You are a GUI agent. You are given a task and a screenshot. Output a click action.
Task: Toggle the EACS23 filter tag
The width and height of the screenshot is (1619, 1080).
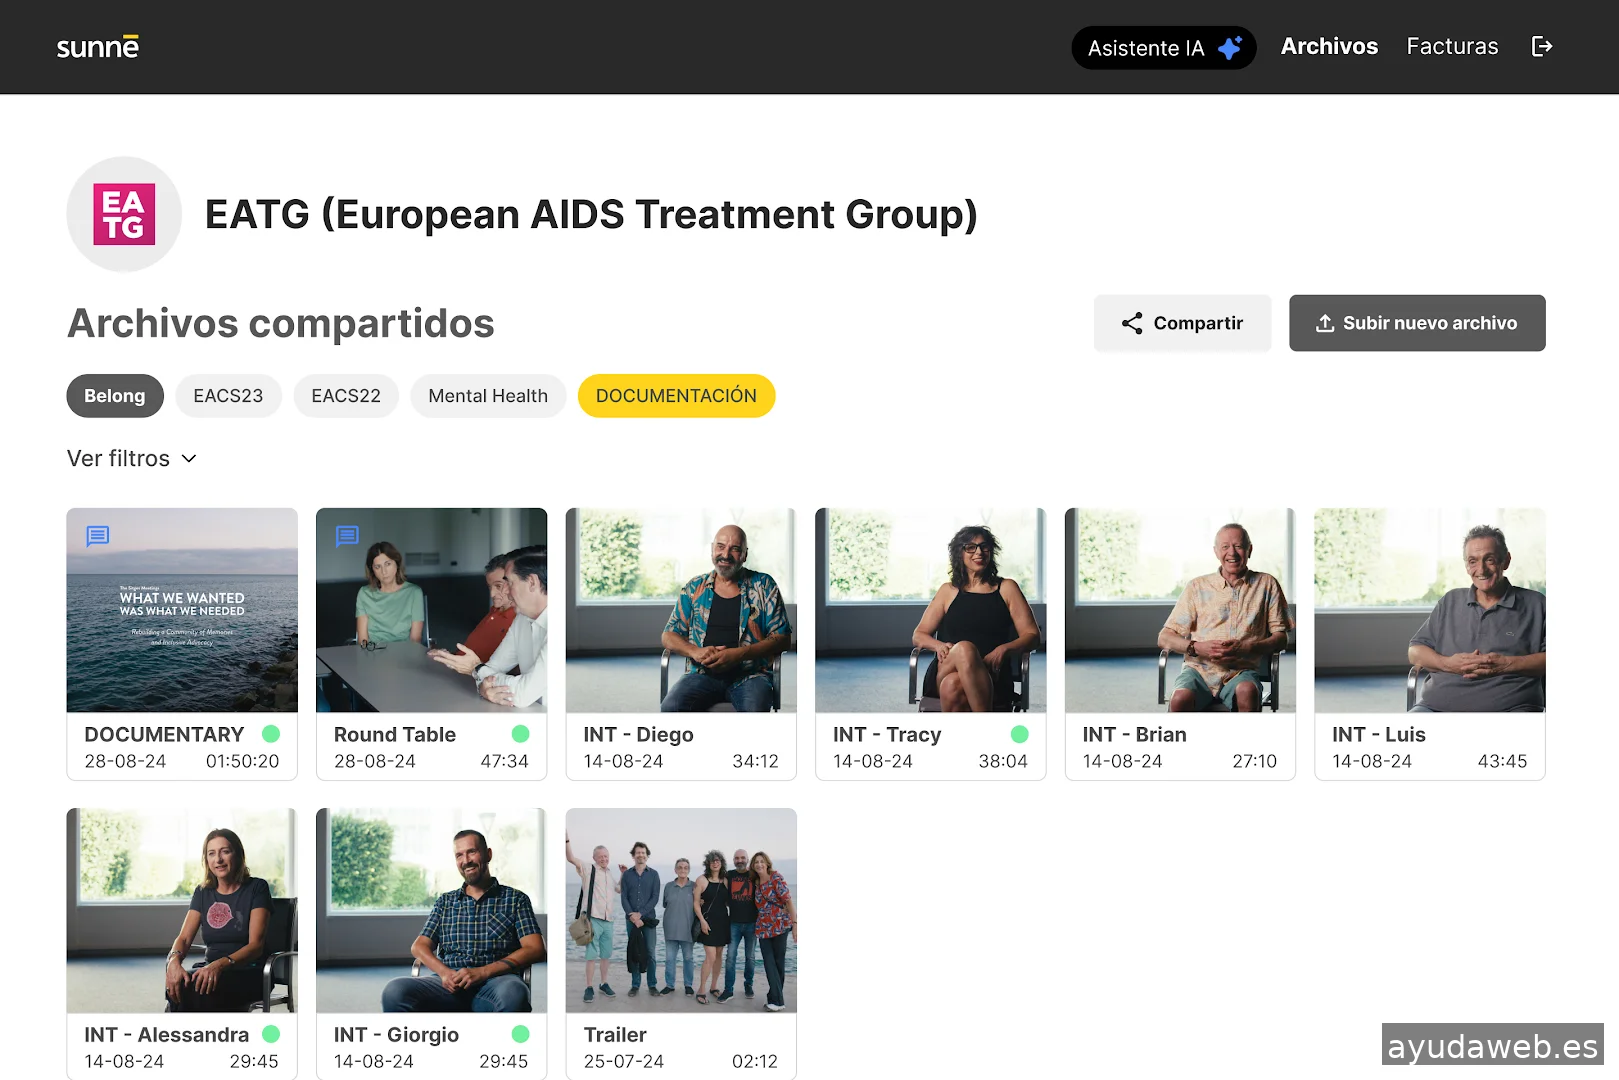[x=228, y=396]
